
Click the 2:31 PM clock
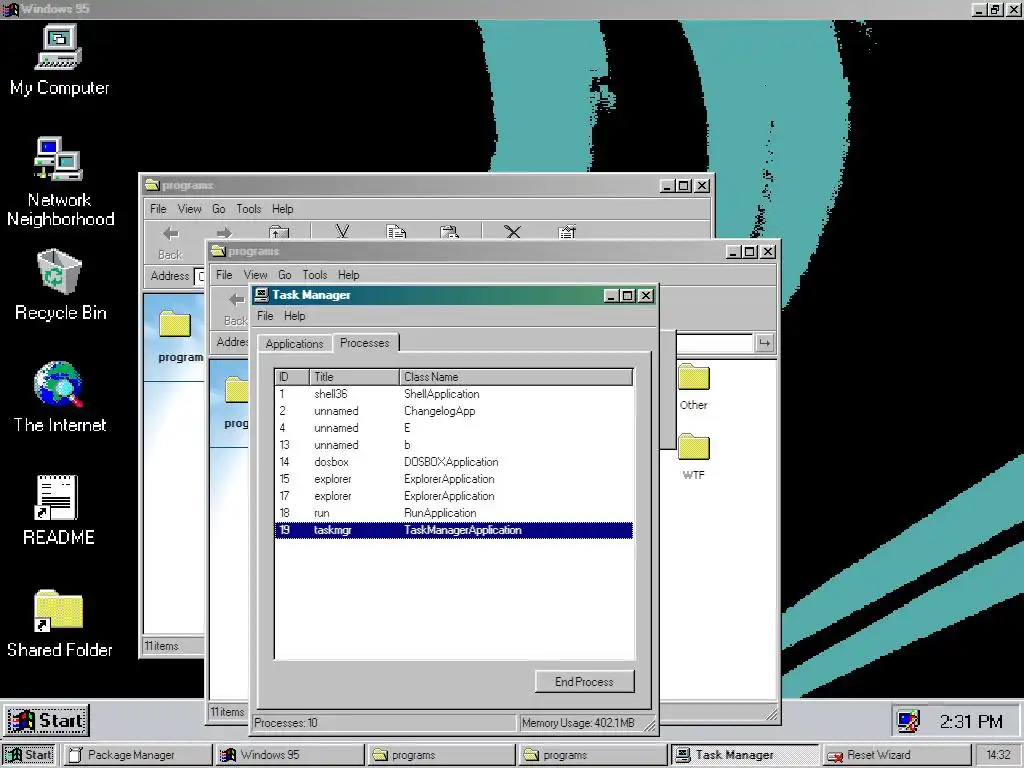click(x=971, y=721)
